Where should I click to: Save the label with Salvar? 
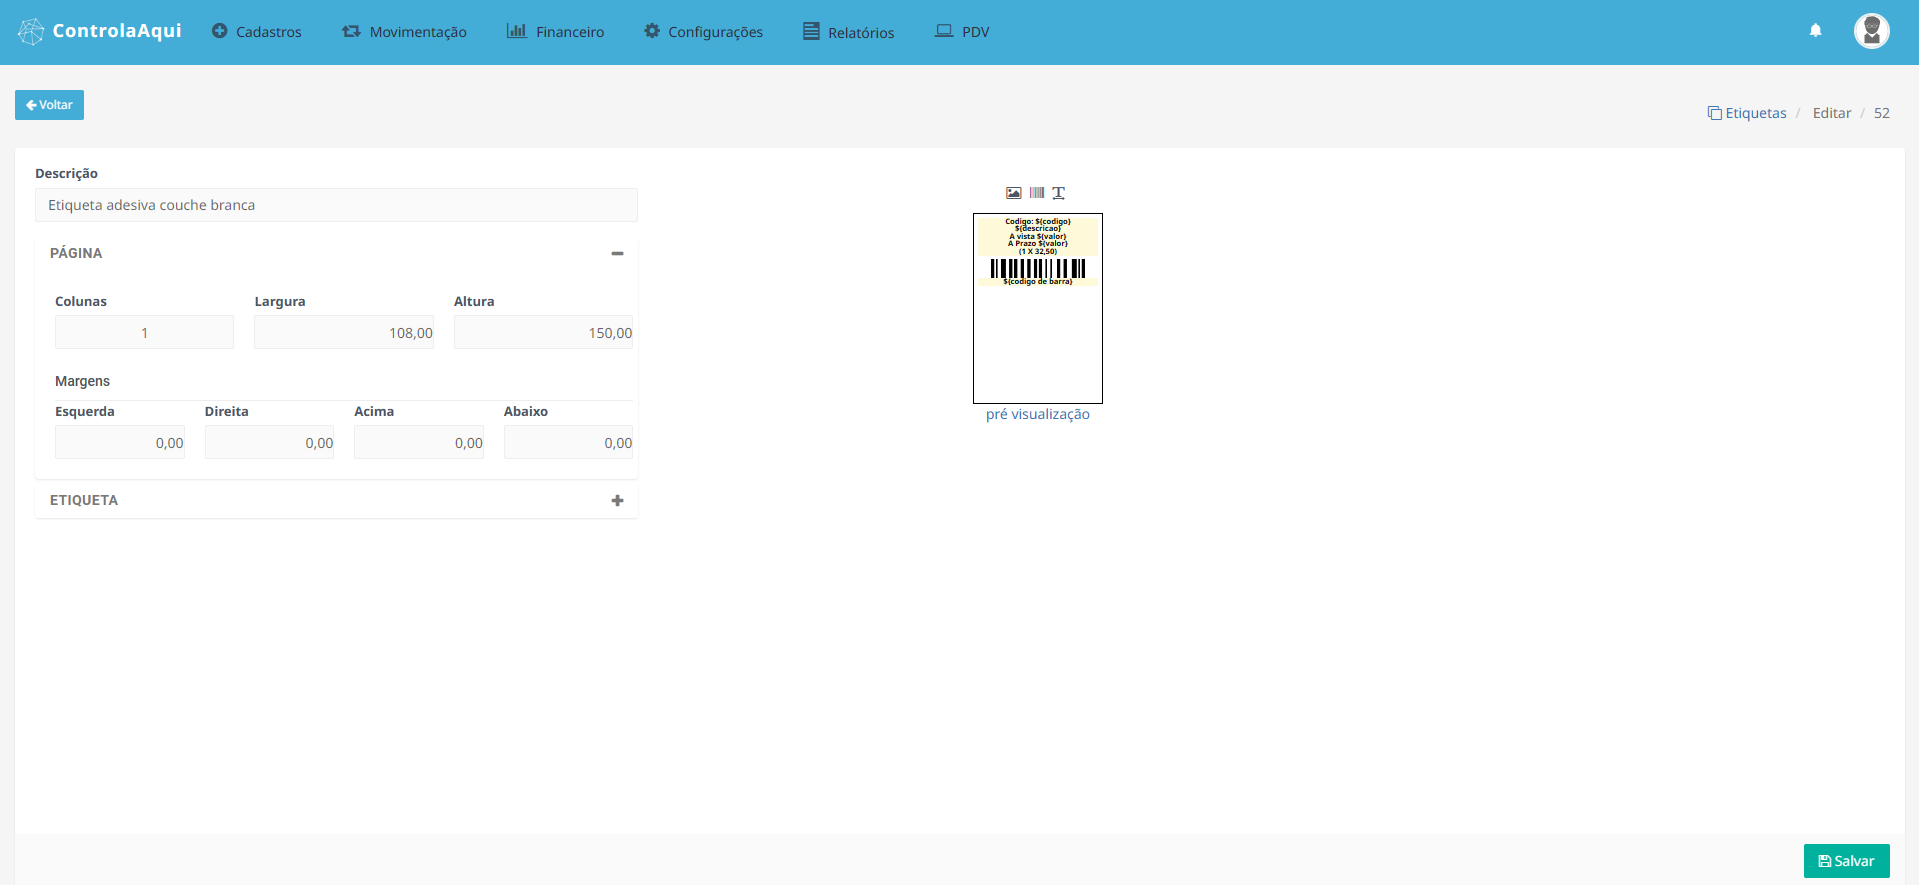pyautogui.click(x=1846, y=861)
